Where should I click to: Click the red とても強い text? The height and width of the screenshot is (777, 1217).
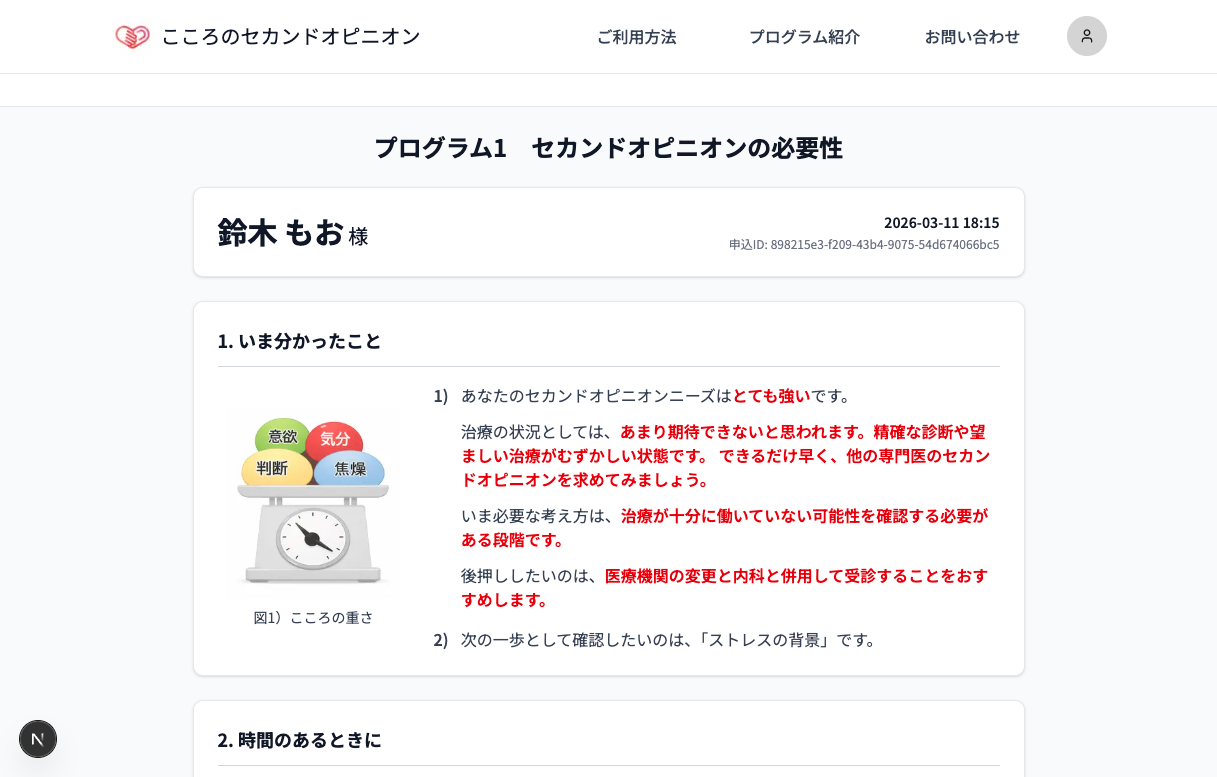771,396
